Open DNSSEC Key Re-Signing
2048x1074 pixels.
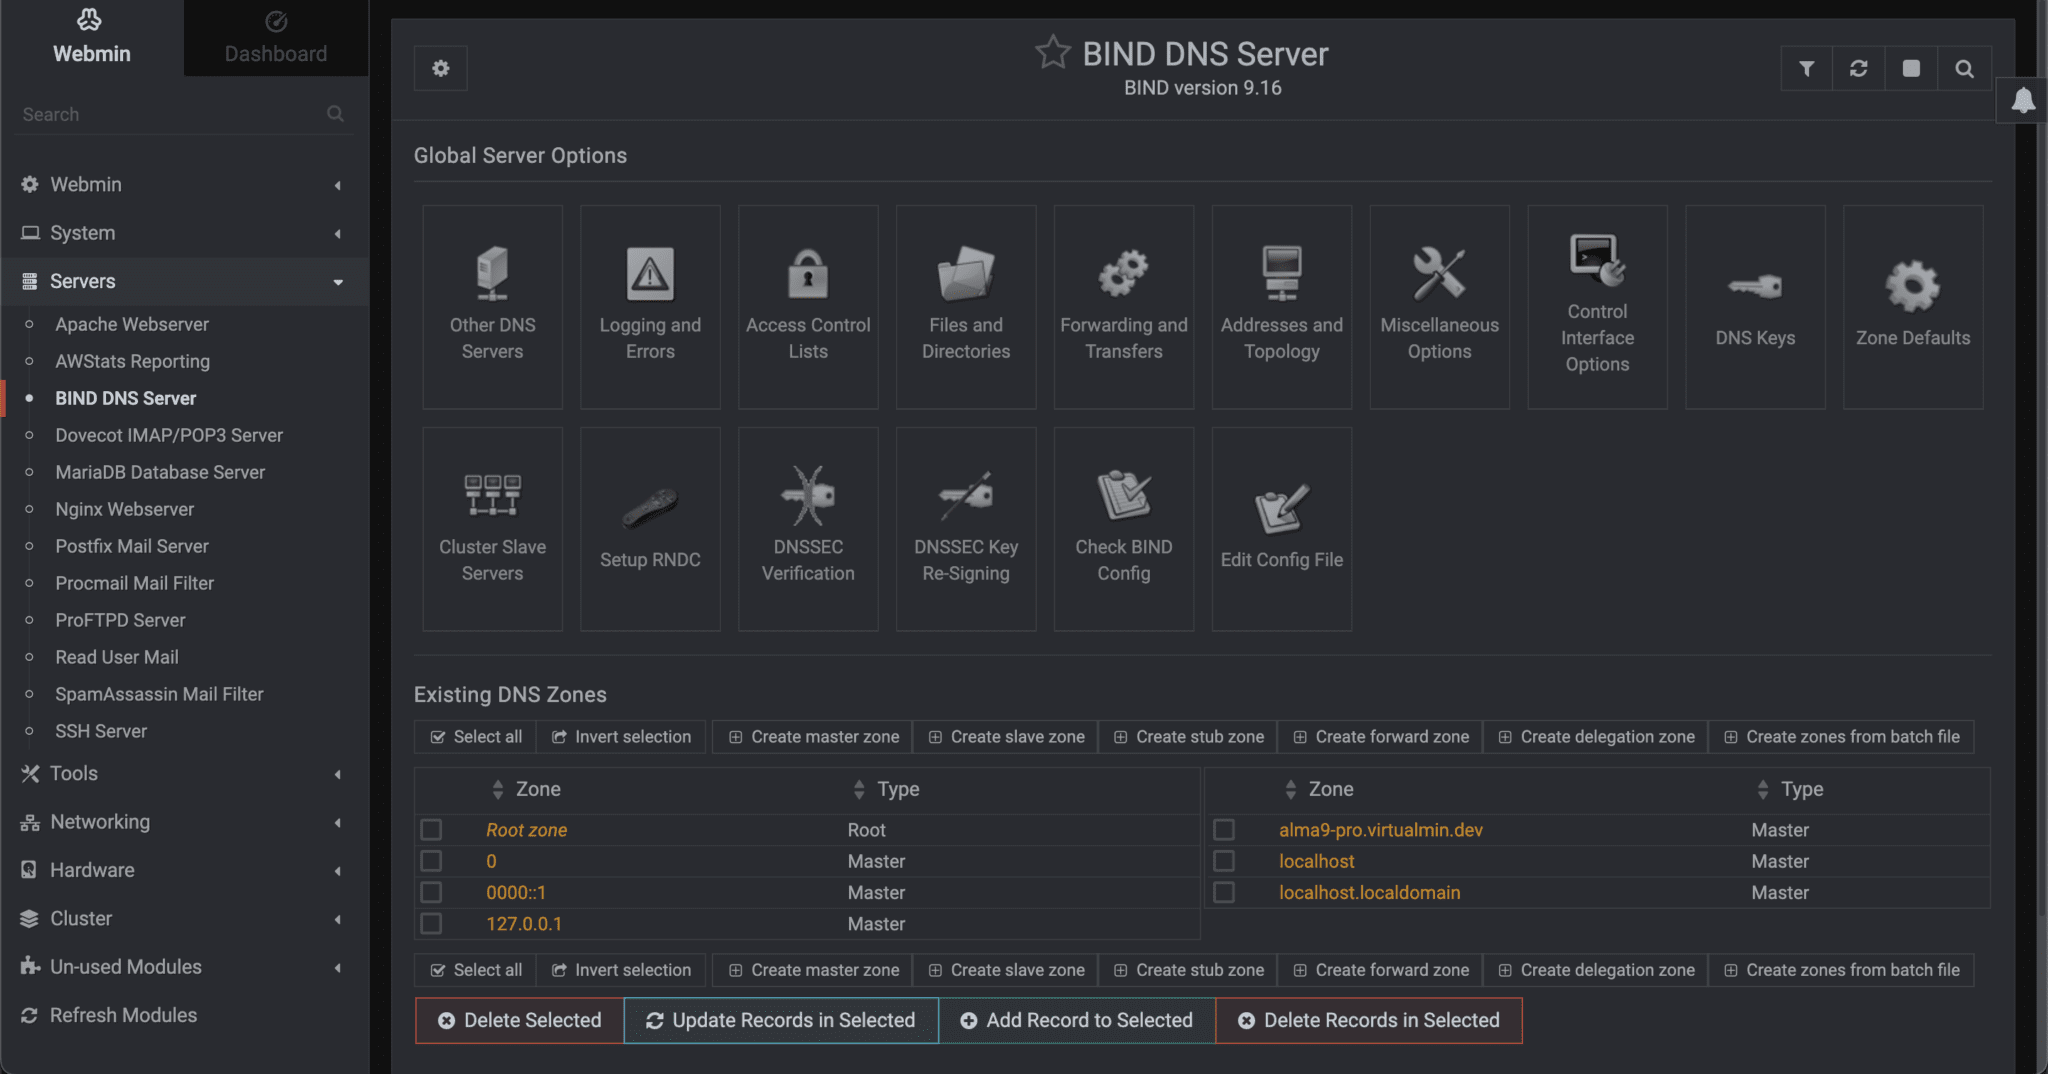pos(966,529)
